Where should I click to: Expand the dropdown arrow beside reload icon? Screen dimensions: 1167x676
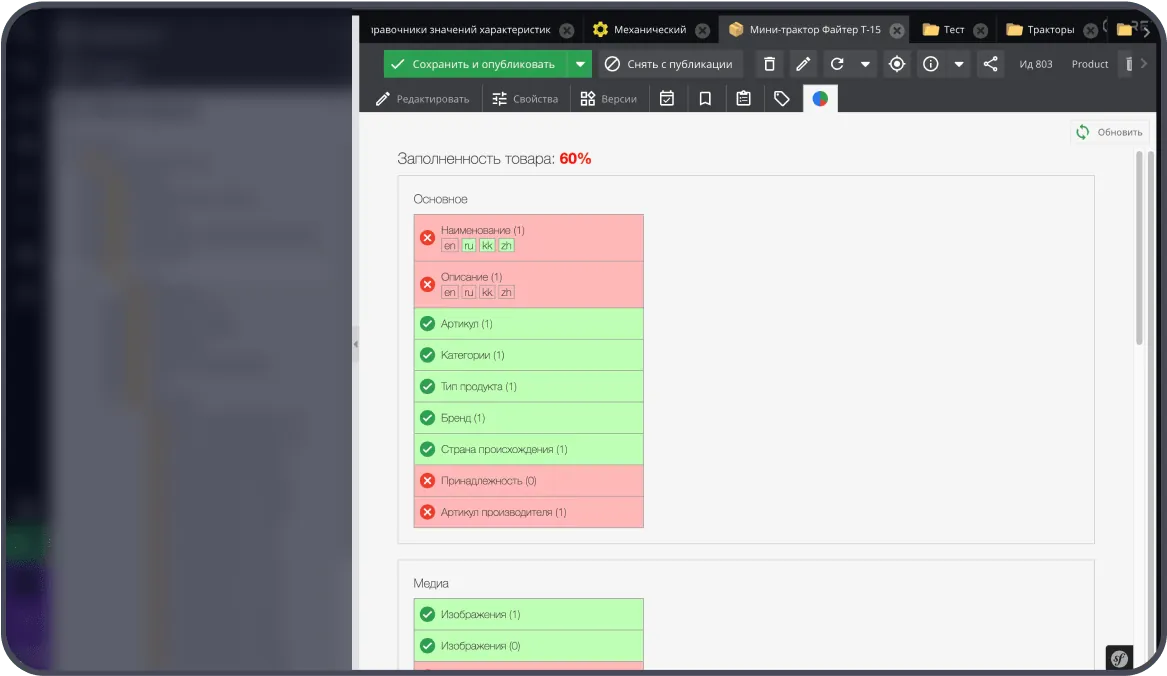[x=865, y=64]
